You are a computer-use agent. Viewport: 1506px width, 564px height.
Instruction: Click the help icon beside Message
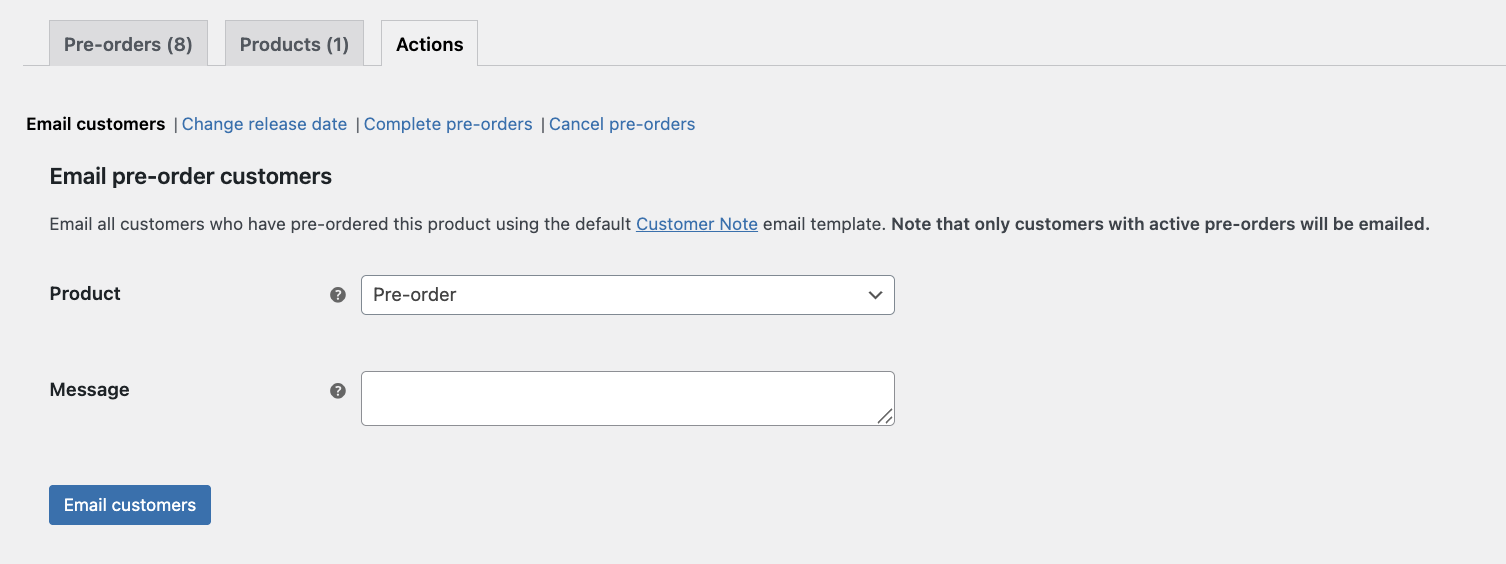[x=338, y=391]
